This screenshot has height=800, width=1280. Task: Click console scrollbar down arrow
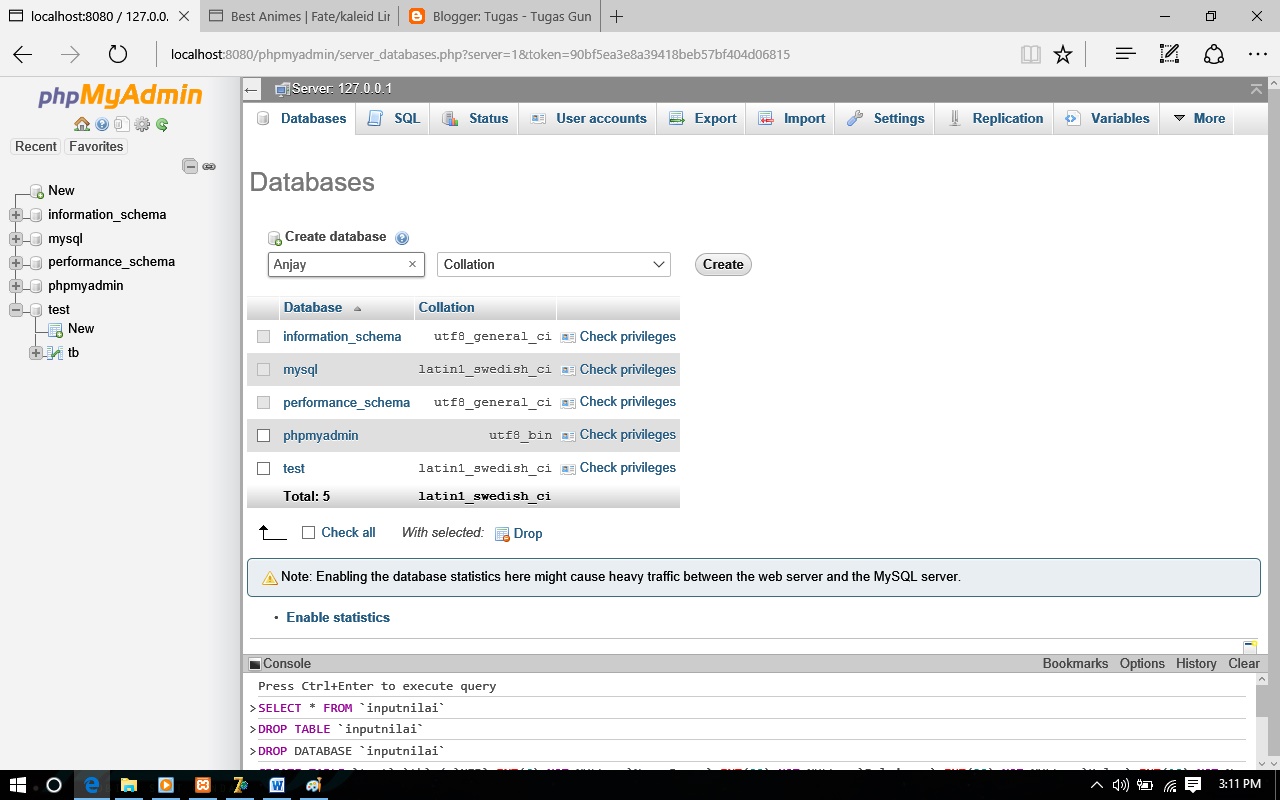click(x=1261, y=762)
